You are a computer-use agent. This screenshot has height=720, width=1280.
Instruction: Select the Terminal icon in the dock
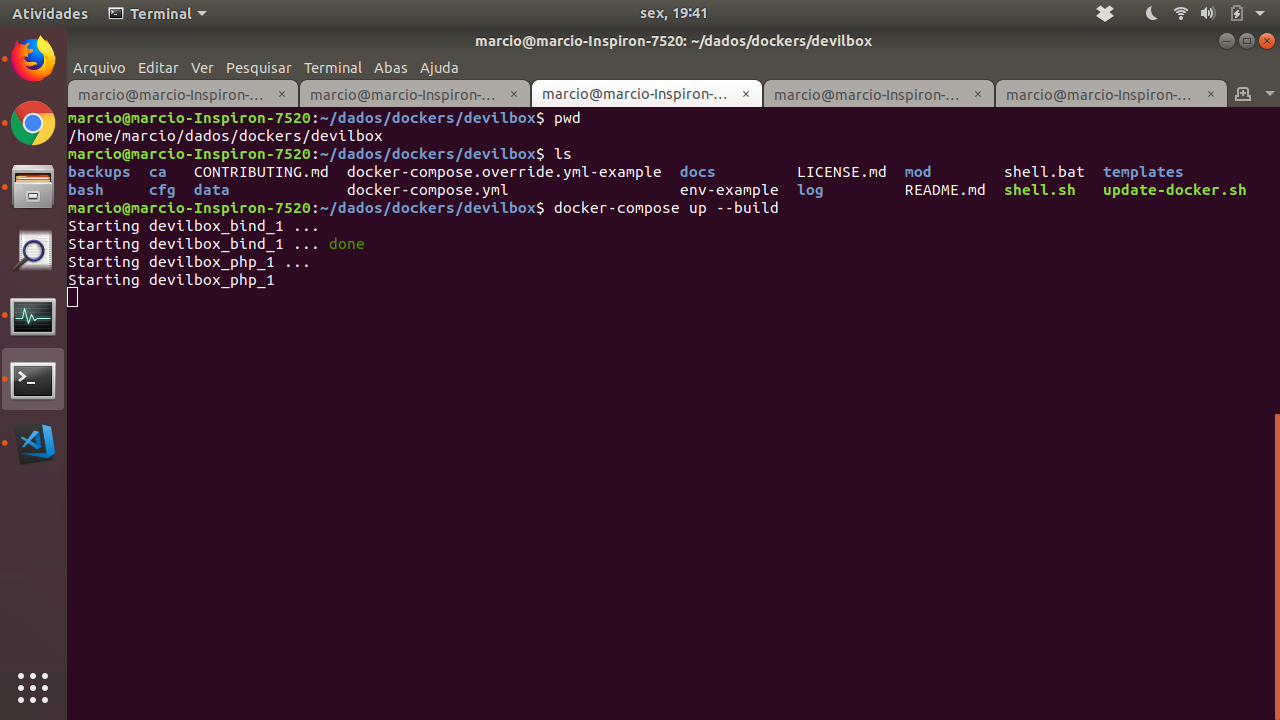[33, 380]
